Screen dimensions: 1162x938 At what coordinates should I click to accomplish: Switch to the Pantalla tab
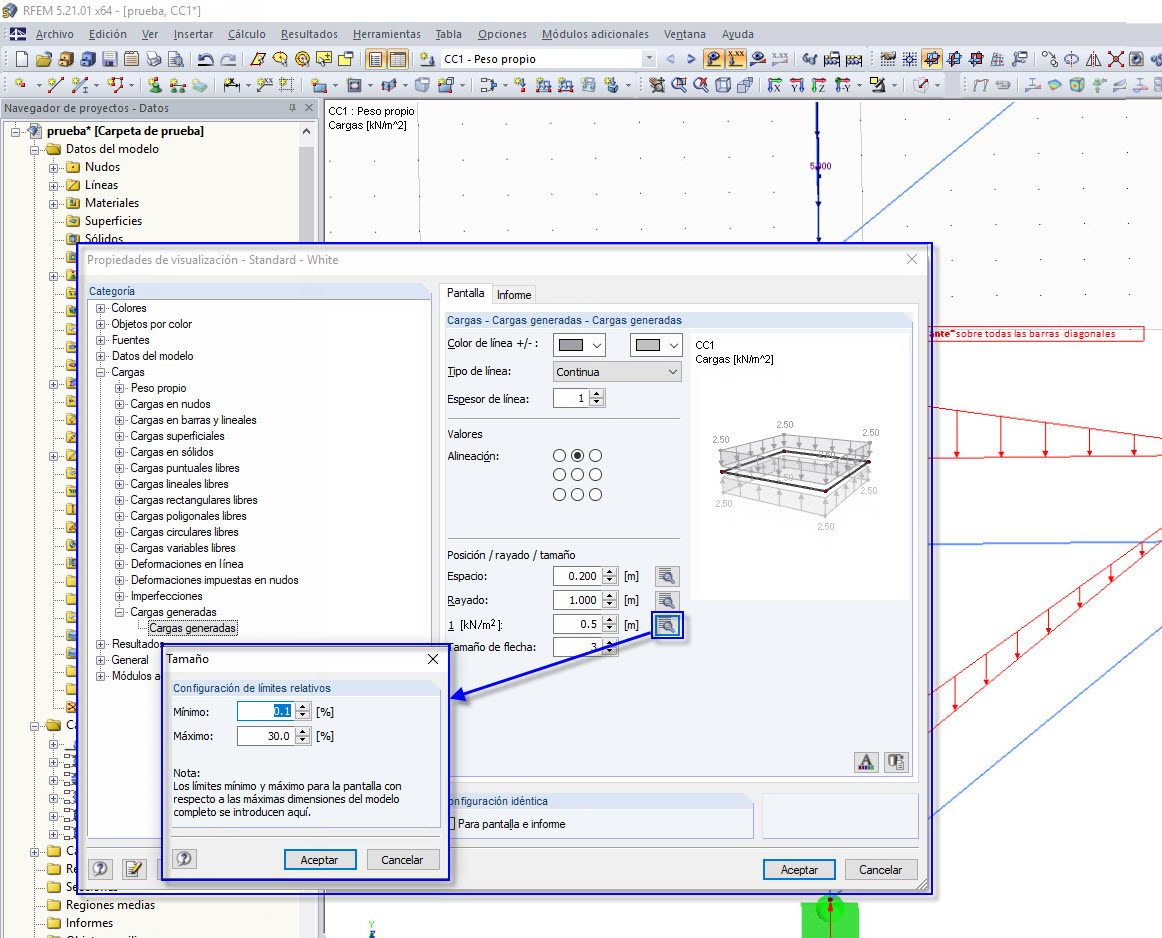[x=465, y=293]
